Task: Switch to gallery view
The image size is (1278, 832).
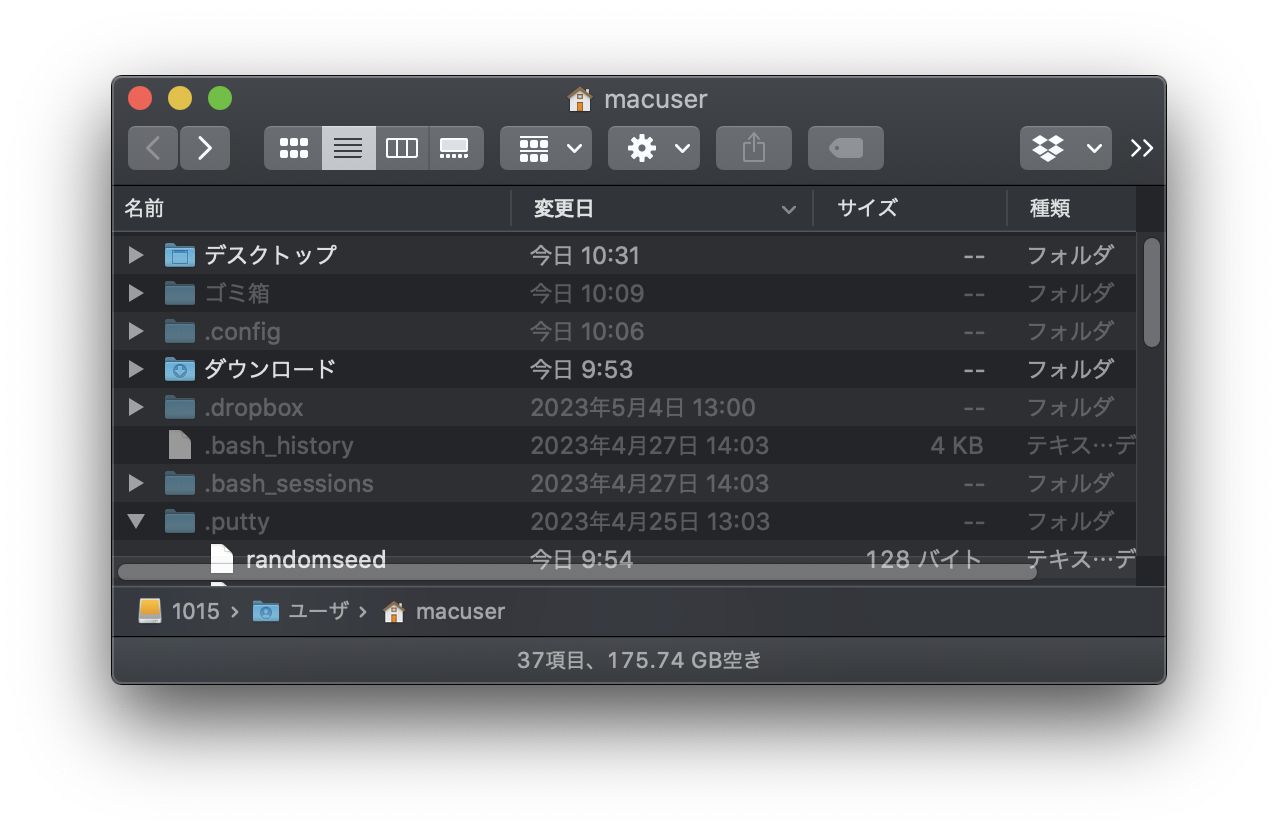Action: (455, 147)
